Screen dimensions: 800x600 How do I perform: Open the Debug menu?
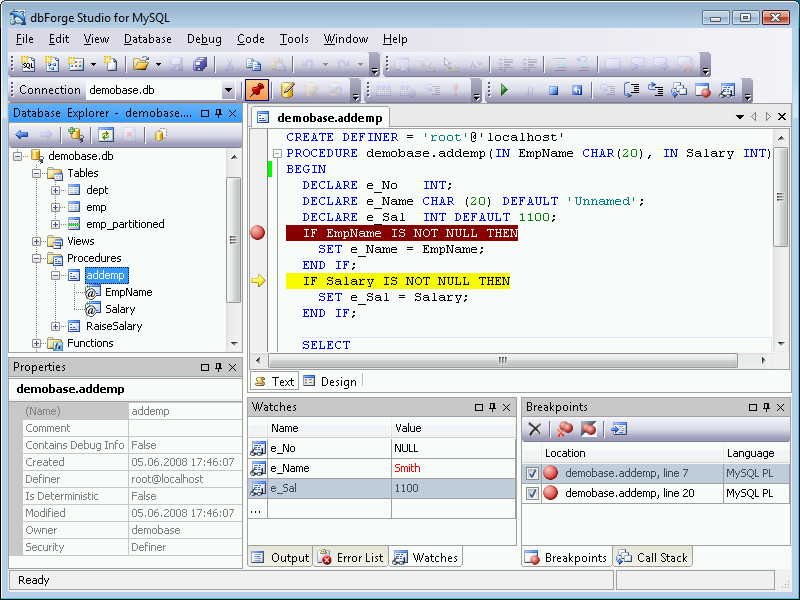click(x=204, y=39)
